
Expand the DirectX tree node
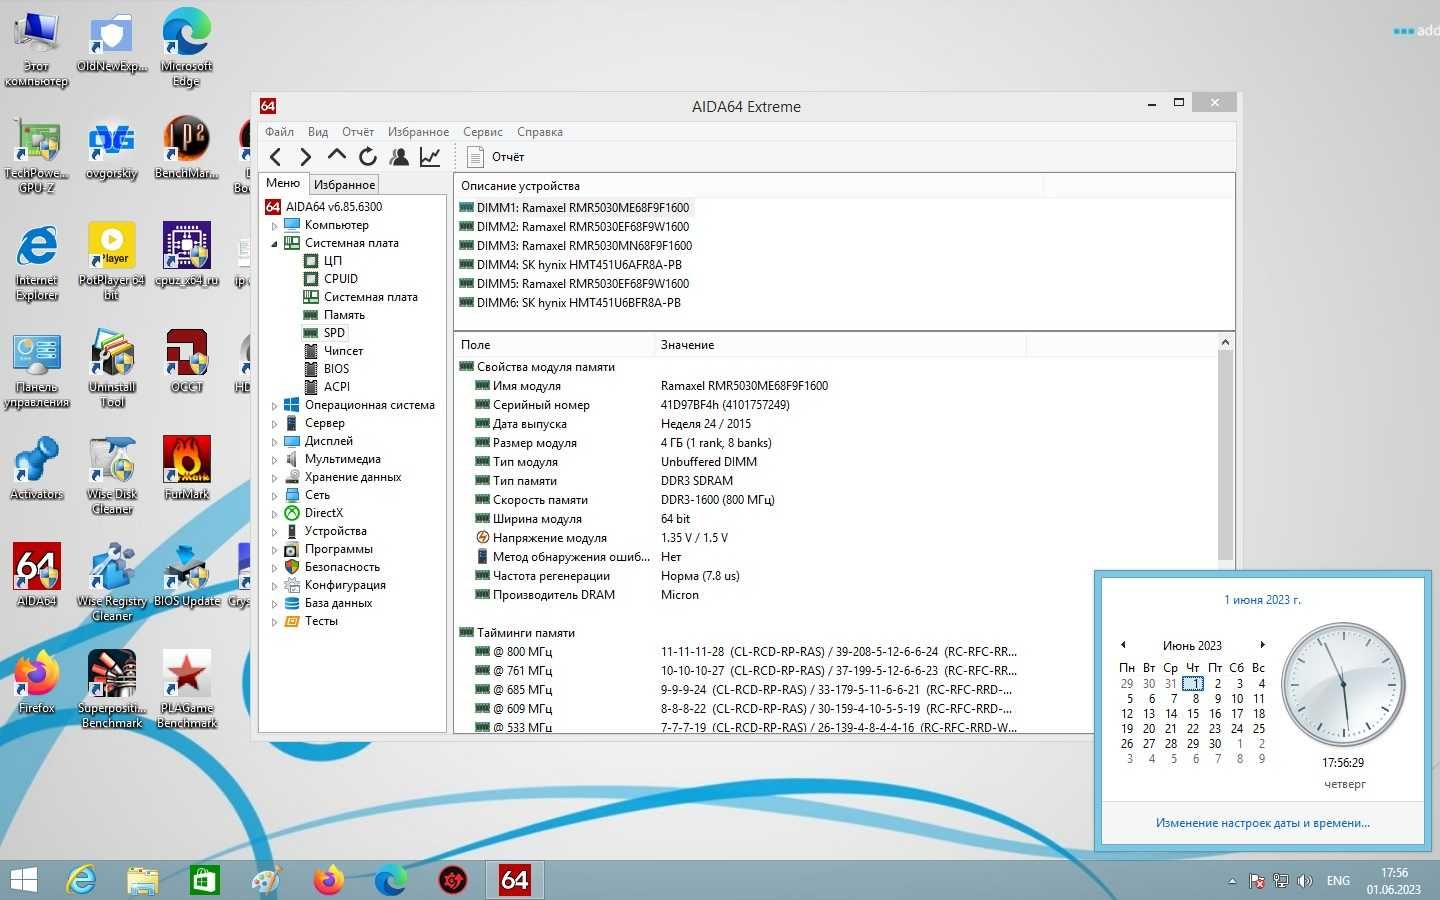pos(275,513)
